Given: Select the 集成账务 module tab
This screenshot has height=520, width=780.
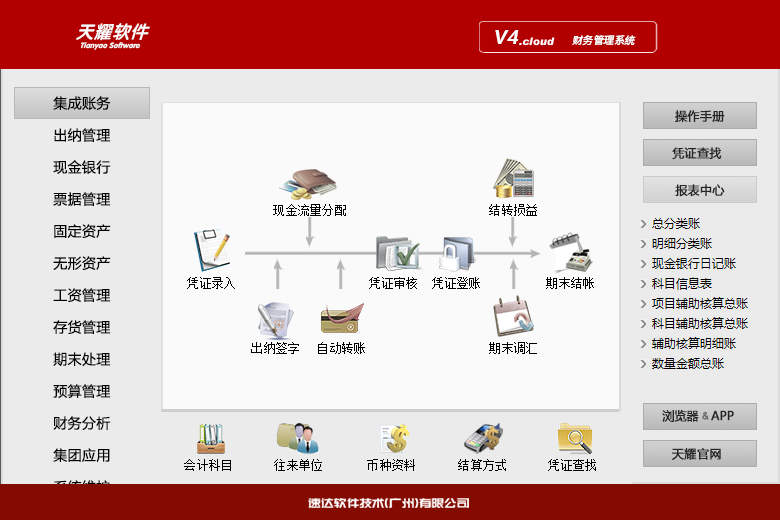Looking at the screenshot, I should [x=82, y=103].
